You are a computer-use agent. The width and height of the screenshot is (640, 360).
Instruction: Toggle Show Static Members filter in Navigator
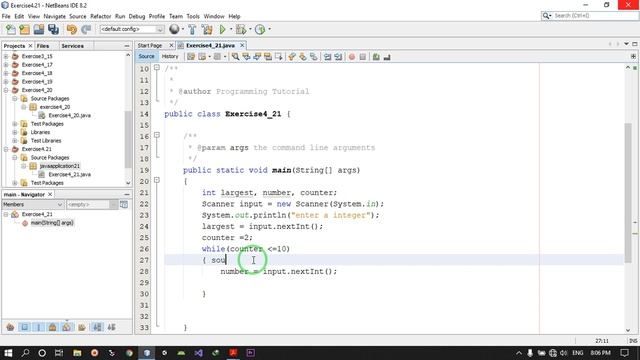pyautogui.click(x=39, y=327)
